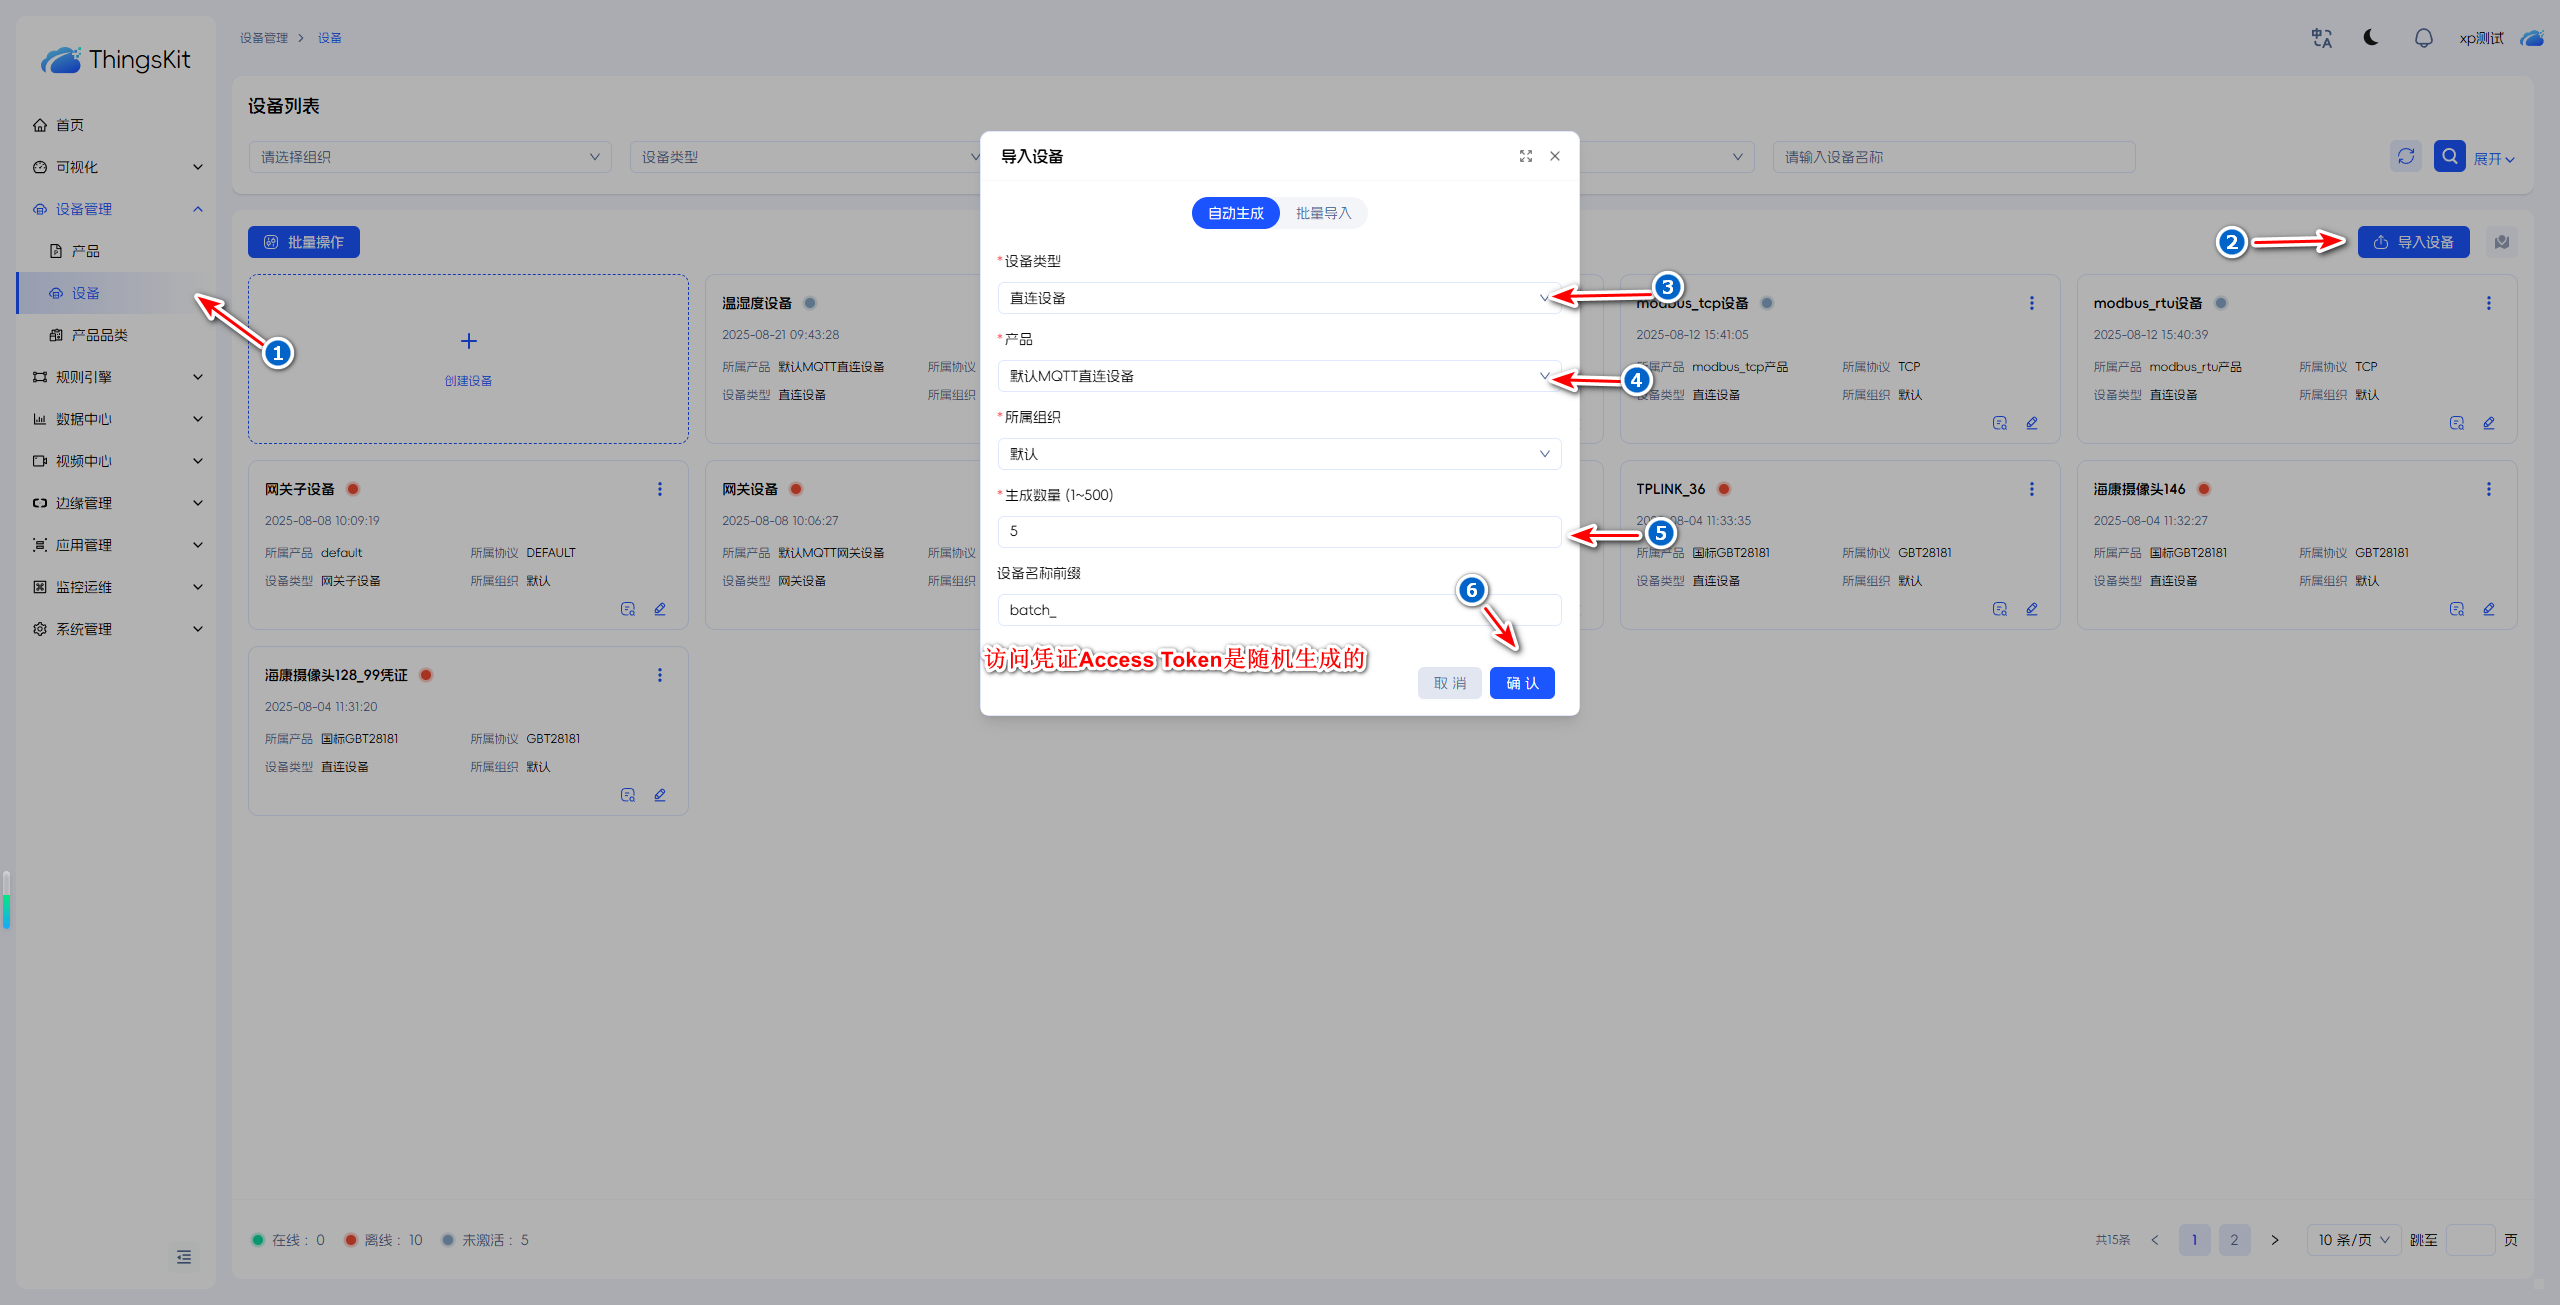
Task: Click the map view toggle beside 导入设备
Action: click(2501, 242)
